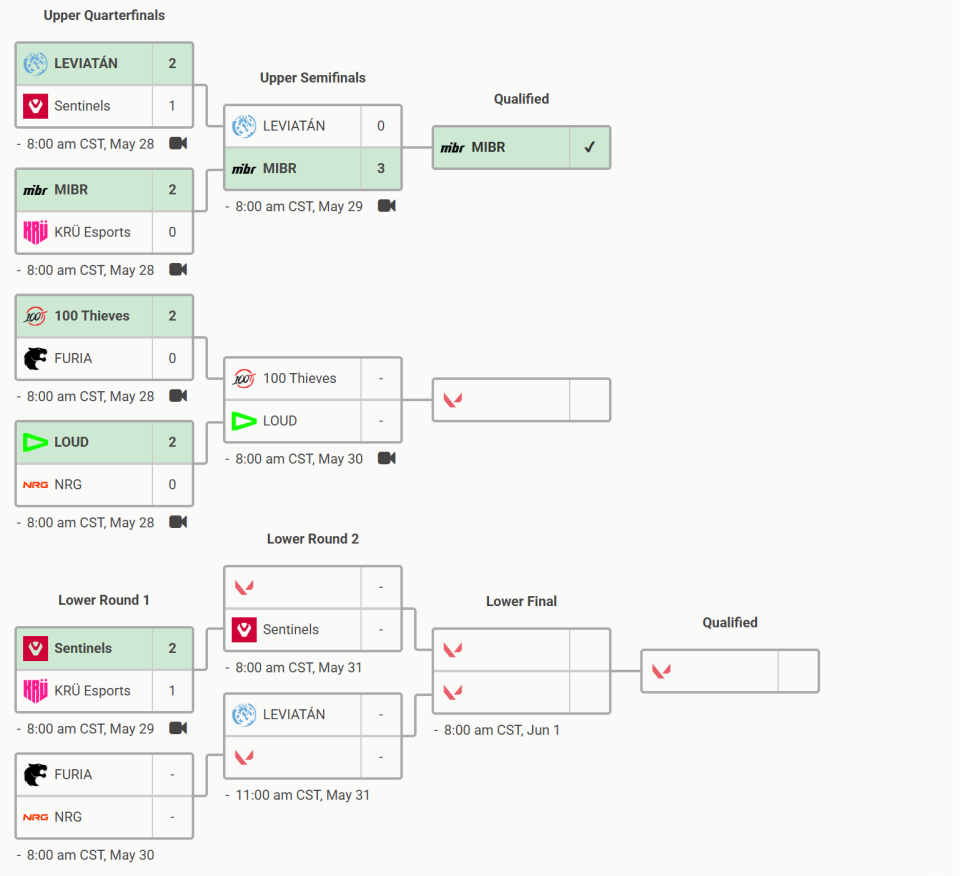Open the MIBR qualified team entry
Image resolution: width=960 pixels, height=876 pixels.
[522, 148]
